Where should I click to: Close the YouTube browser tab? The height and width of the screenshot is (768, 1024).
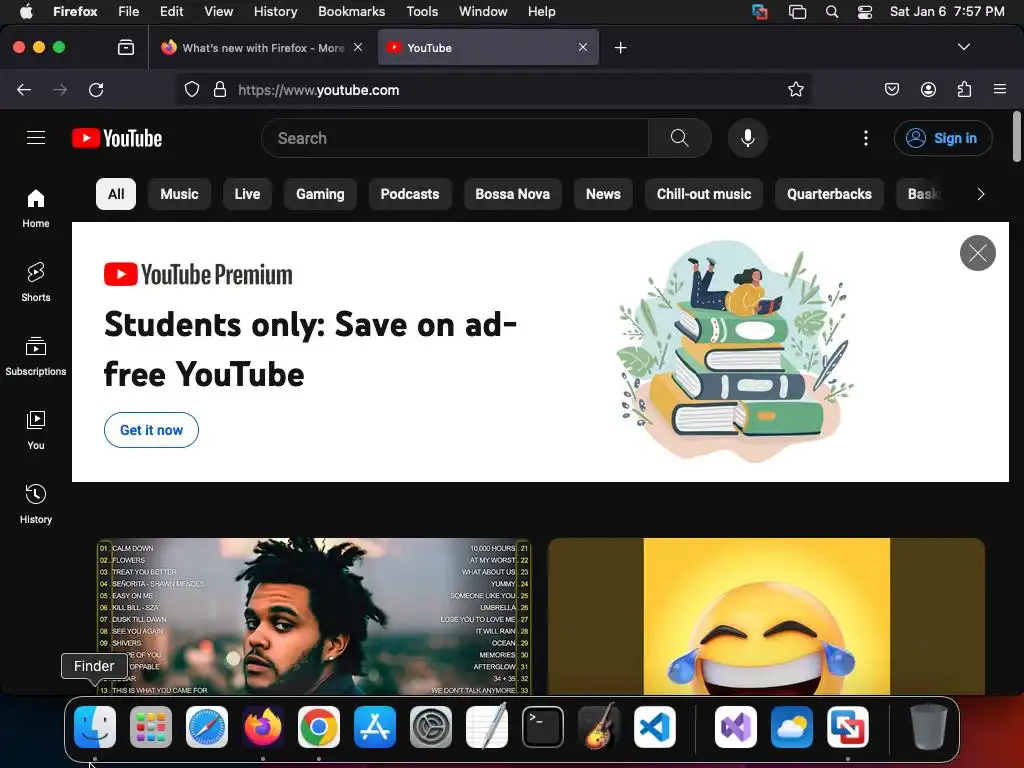pyautogui.click(x=583, y=47)
